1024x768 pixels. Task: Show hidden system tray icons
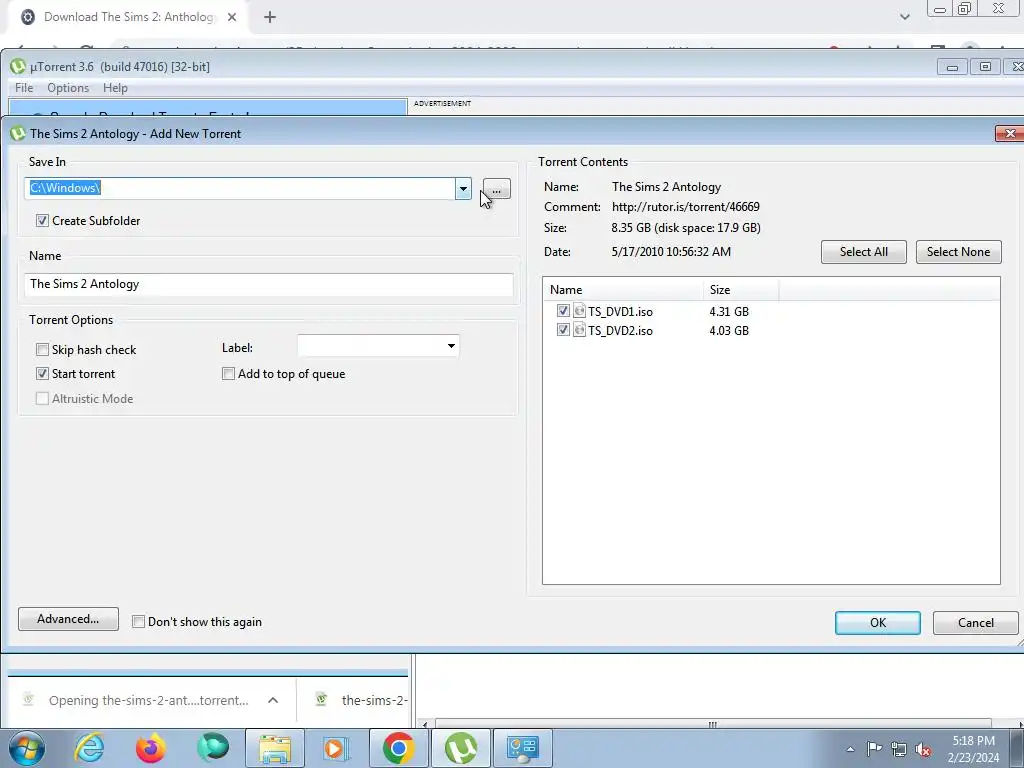point(850,749)
